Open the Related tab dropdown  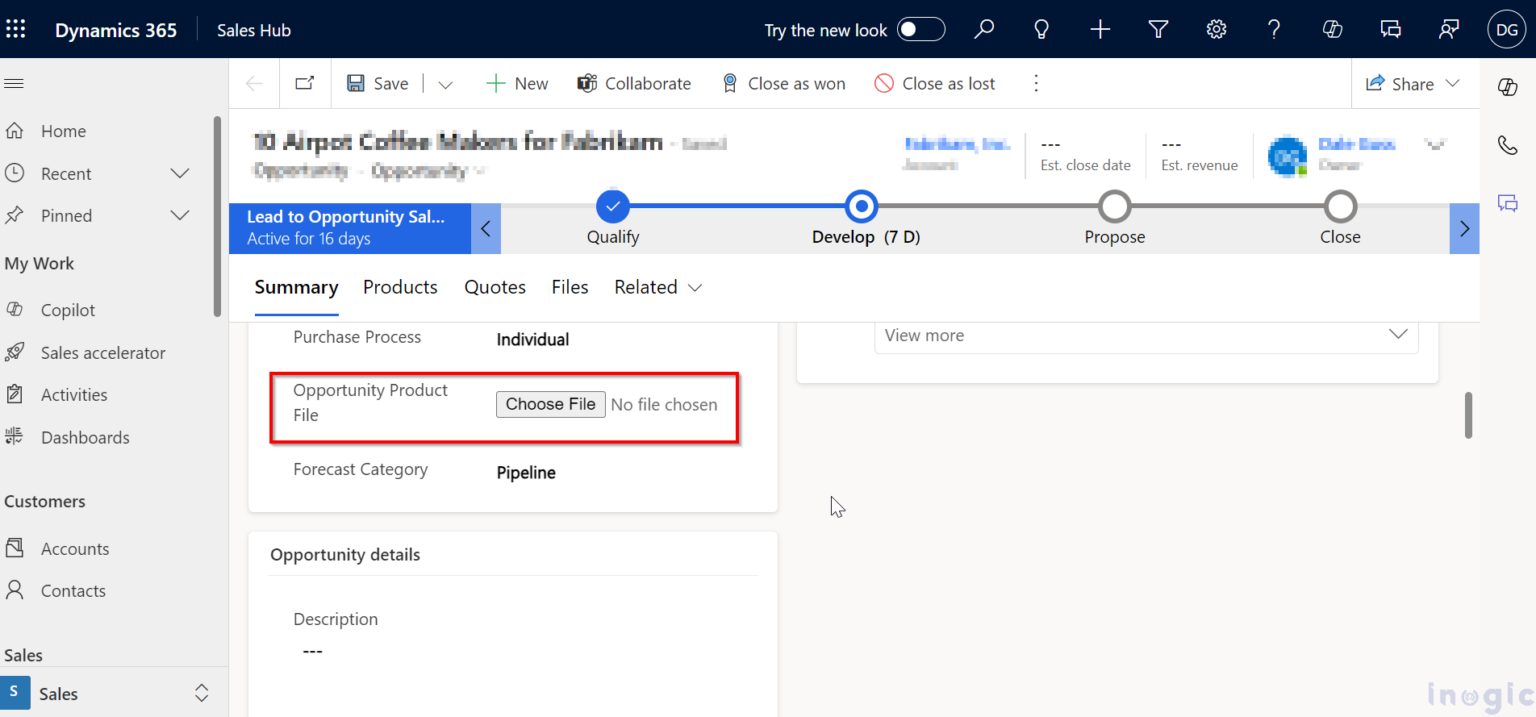point(658,287)
